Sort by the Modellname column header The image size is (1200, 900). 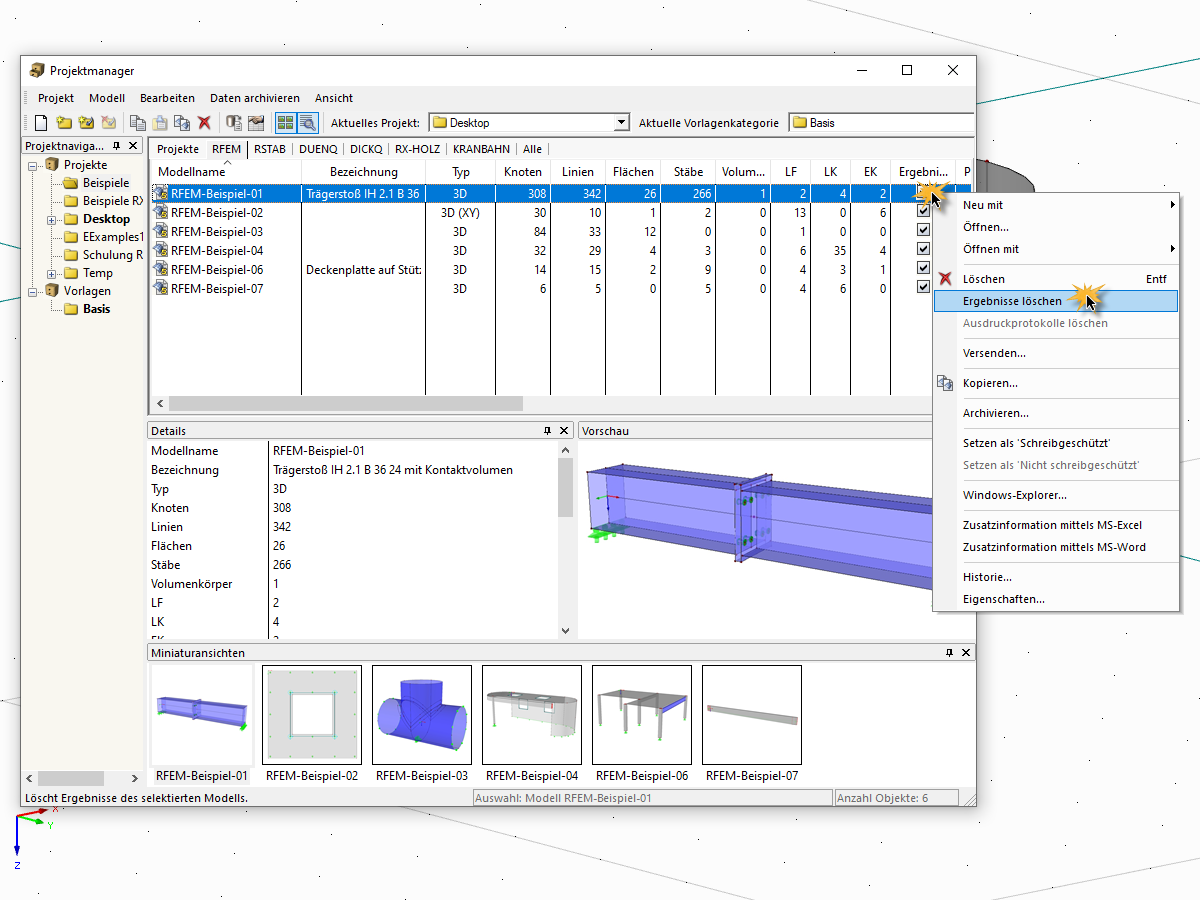226,172
